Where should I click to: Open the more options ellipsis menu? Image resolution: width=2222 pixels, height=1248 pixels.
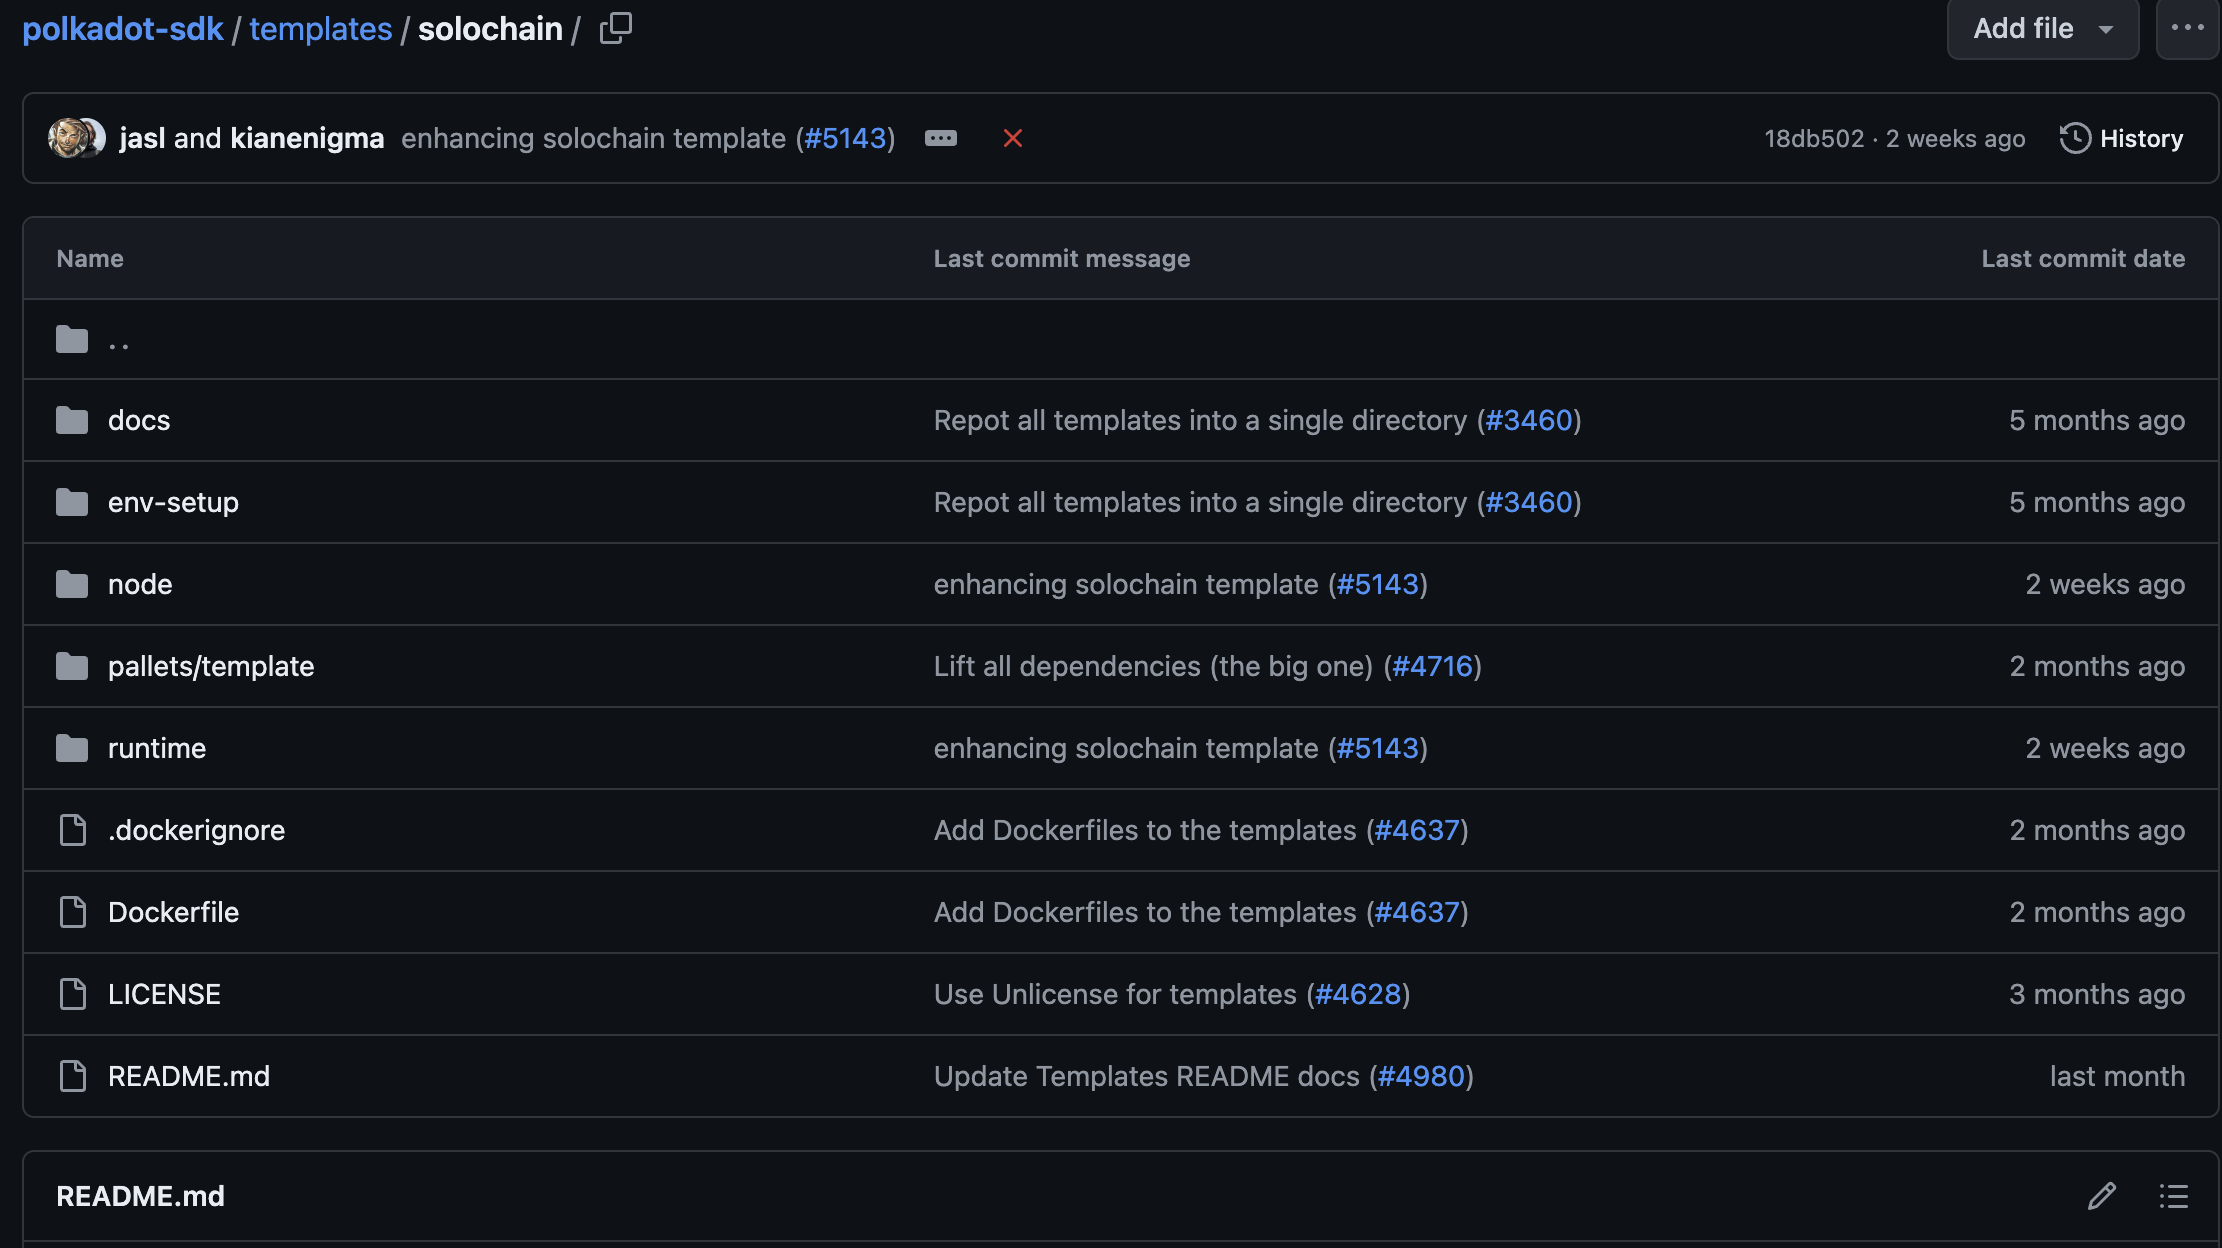click(x=2188, y=28)
